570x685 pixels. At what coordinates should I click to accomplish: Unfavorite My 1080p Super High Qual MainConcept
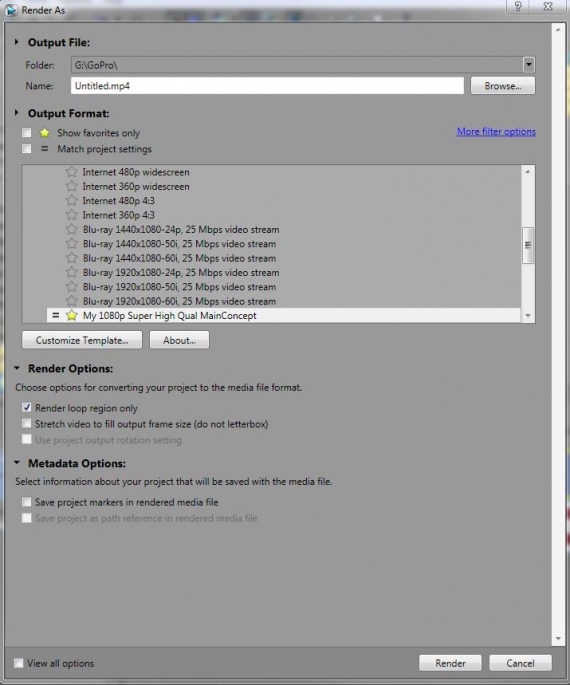click(72, 315)
